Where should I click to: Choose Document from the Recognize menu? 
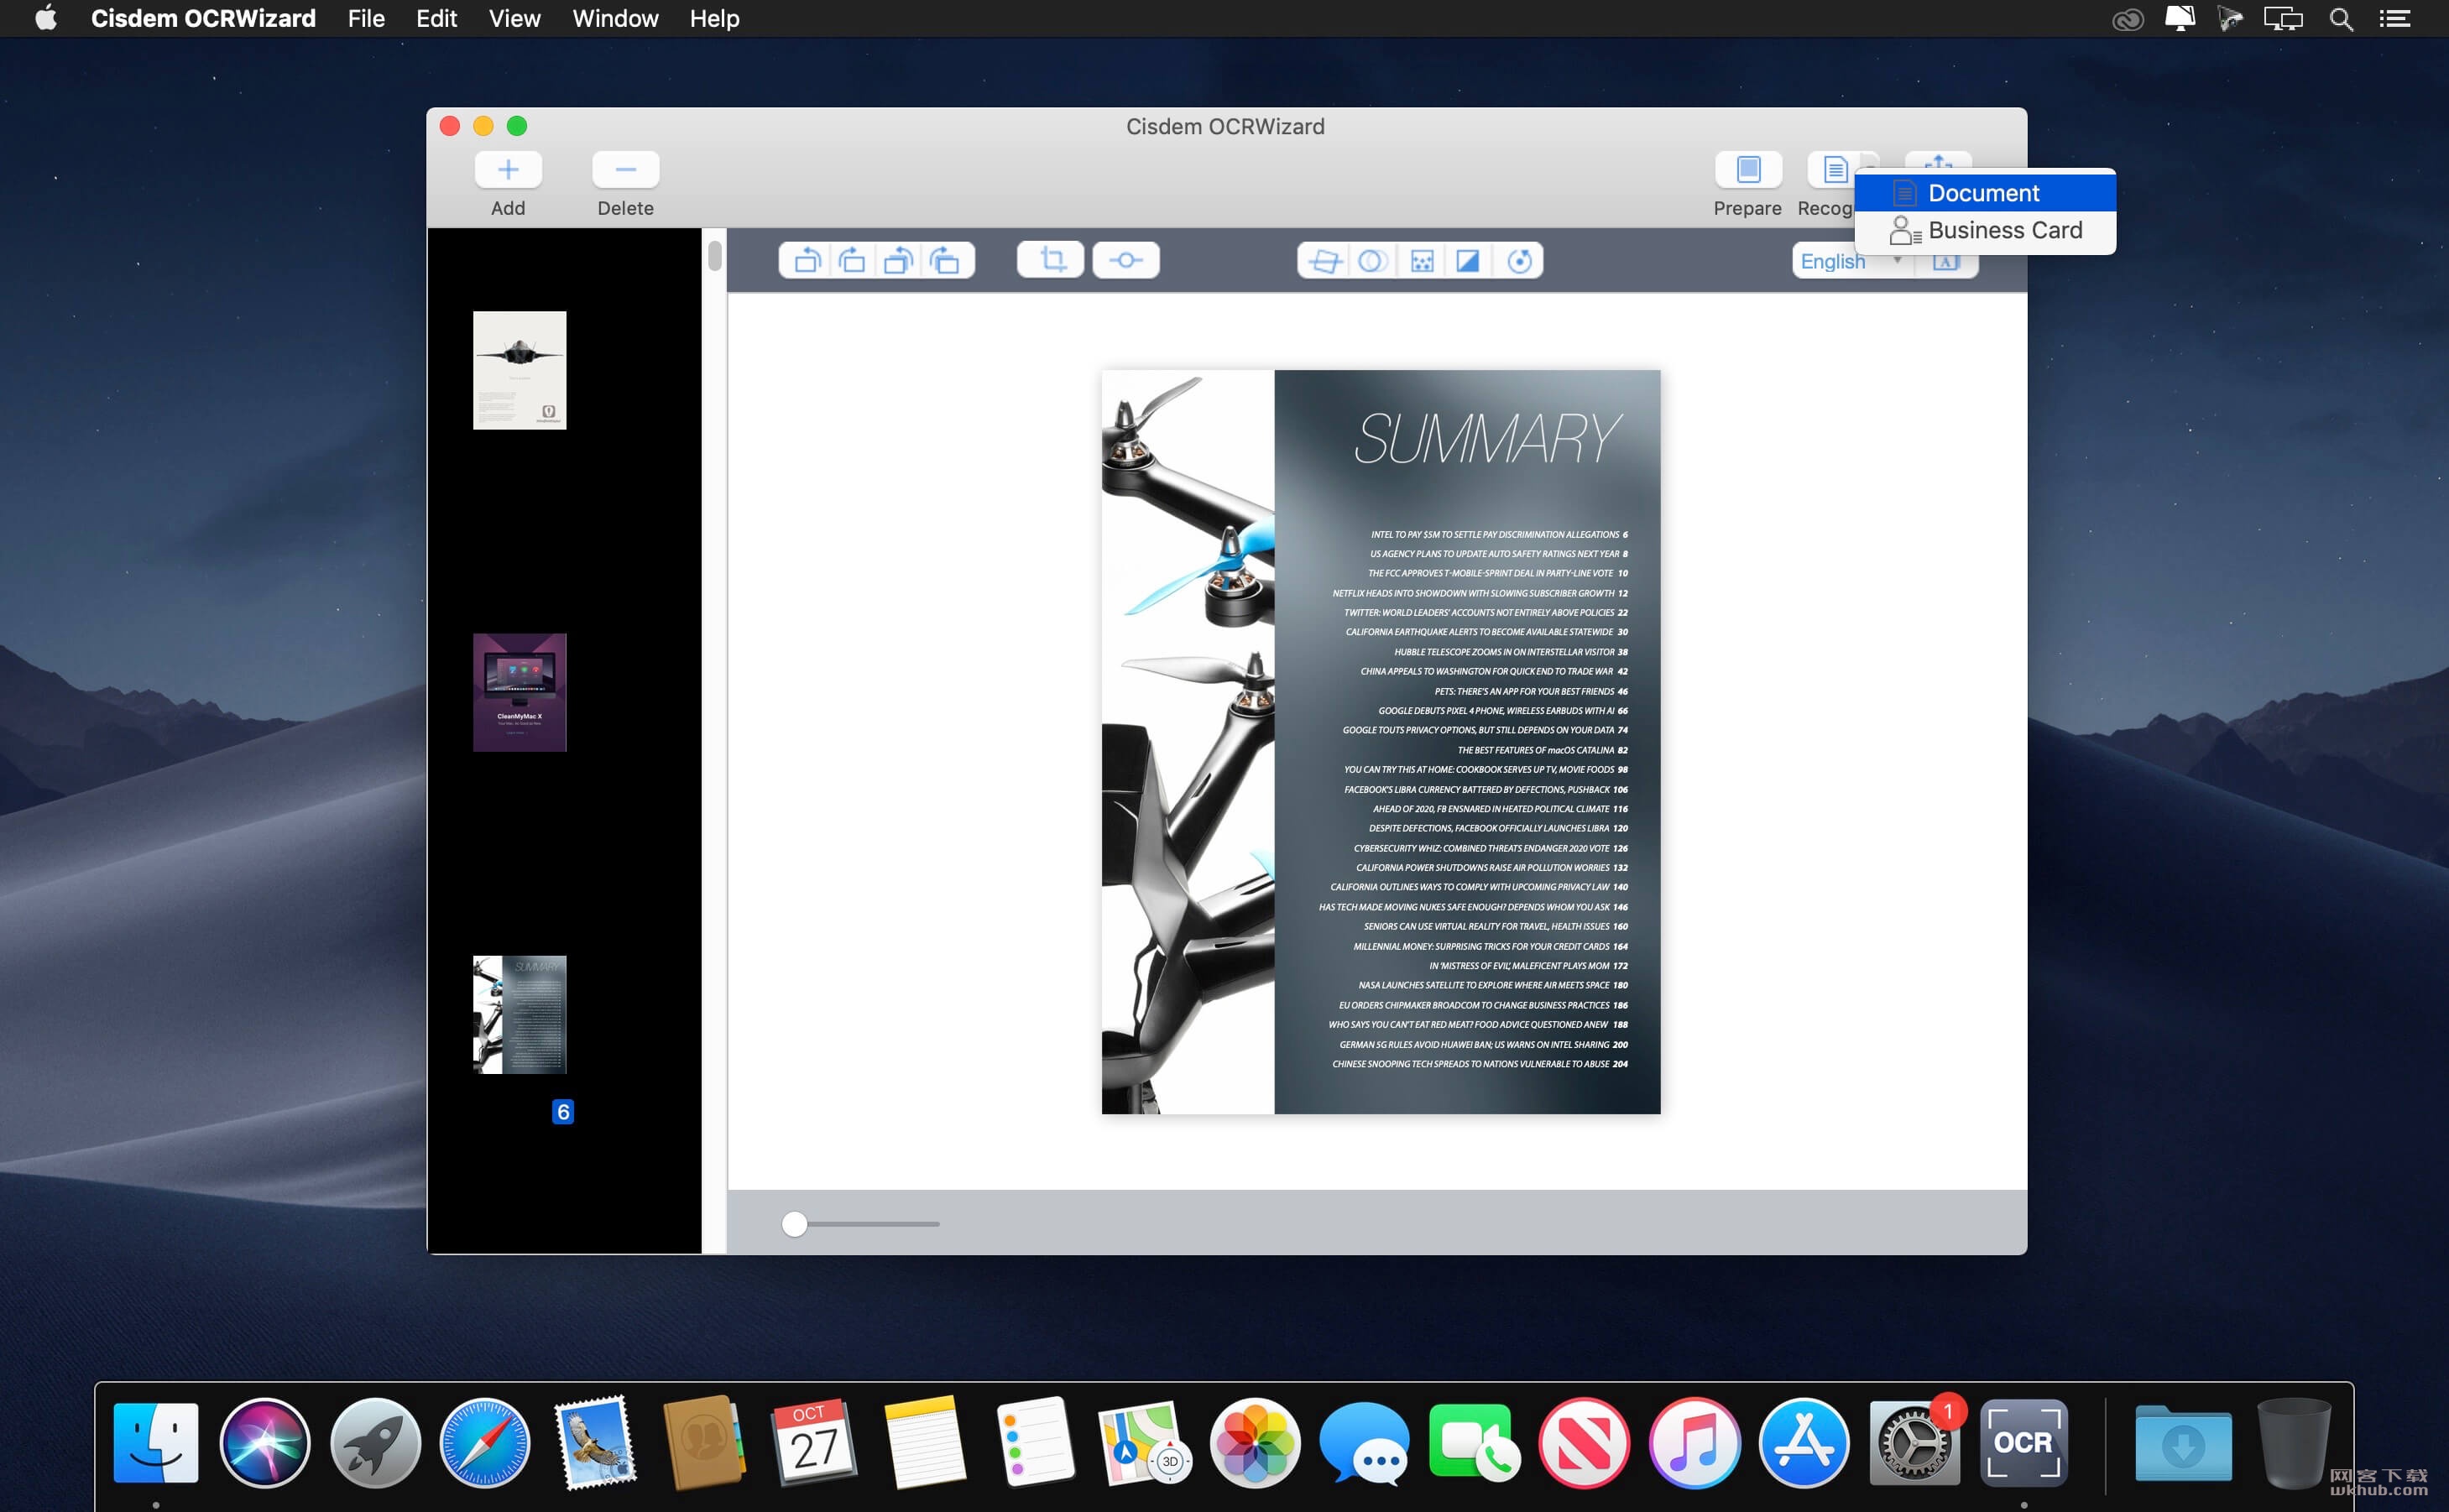click(1985, 193)
